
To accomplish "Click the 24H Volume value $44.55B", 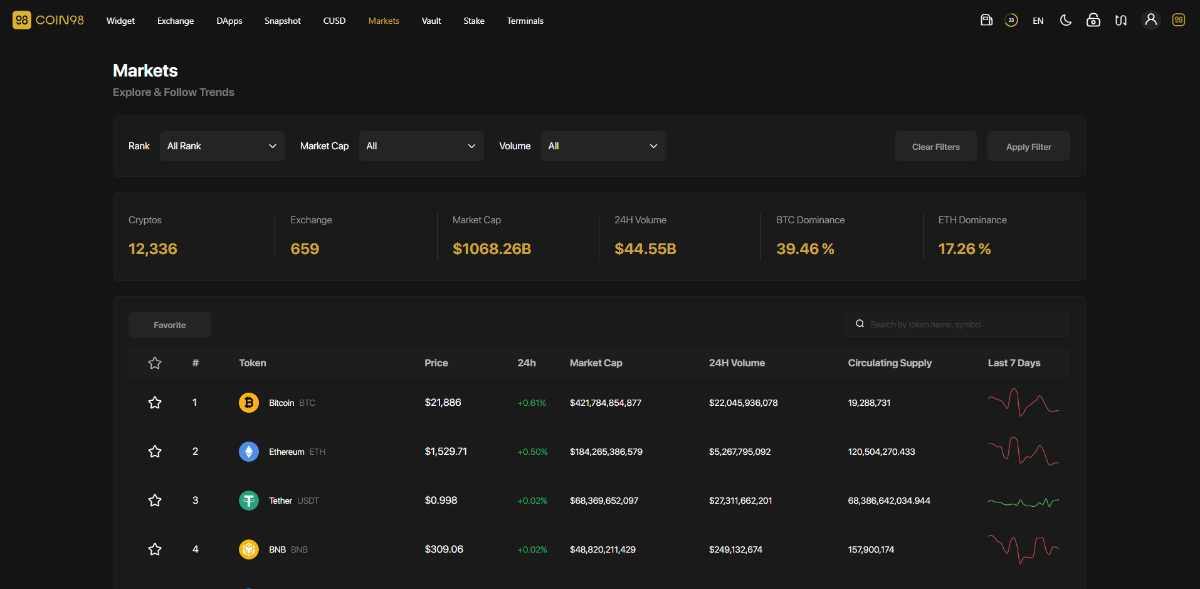I will [646, 249].
